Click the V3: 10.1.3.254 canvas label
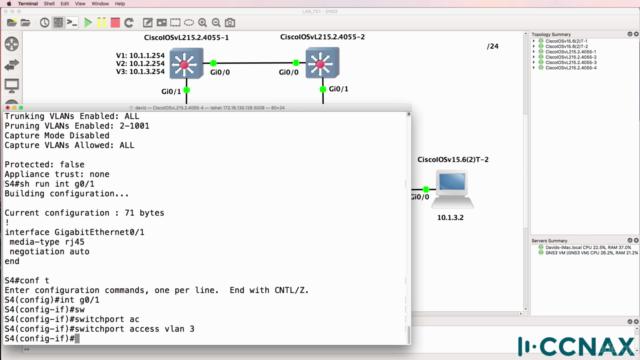The image size is (640, 360). click(140, 72)
